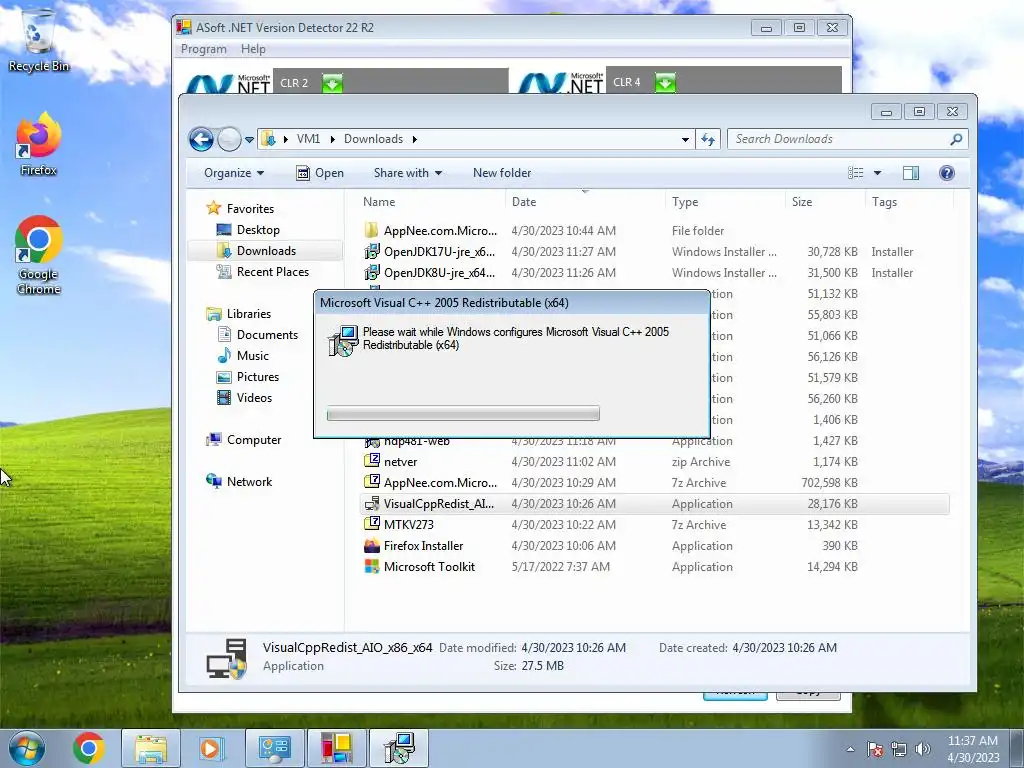Image resolution: width=1024 pixels, height=768 pixels.
Task: Click the CLR 4 green download arrow
Action: coord(665,83)
